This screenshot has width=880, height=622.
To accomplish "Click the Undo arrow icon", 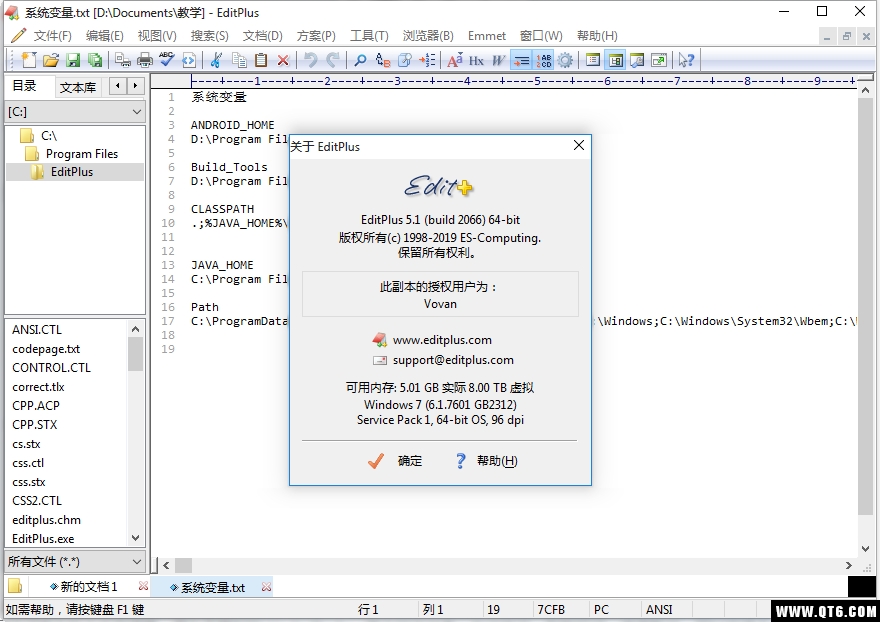I will coord(310,60).
